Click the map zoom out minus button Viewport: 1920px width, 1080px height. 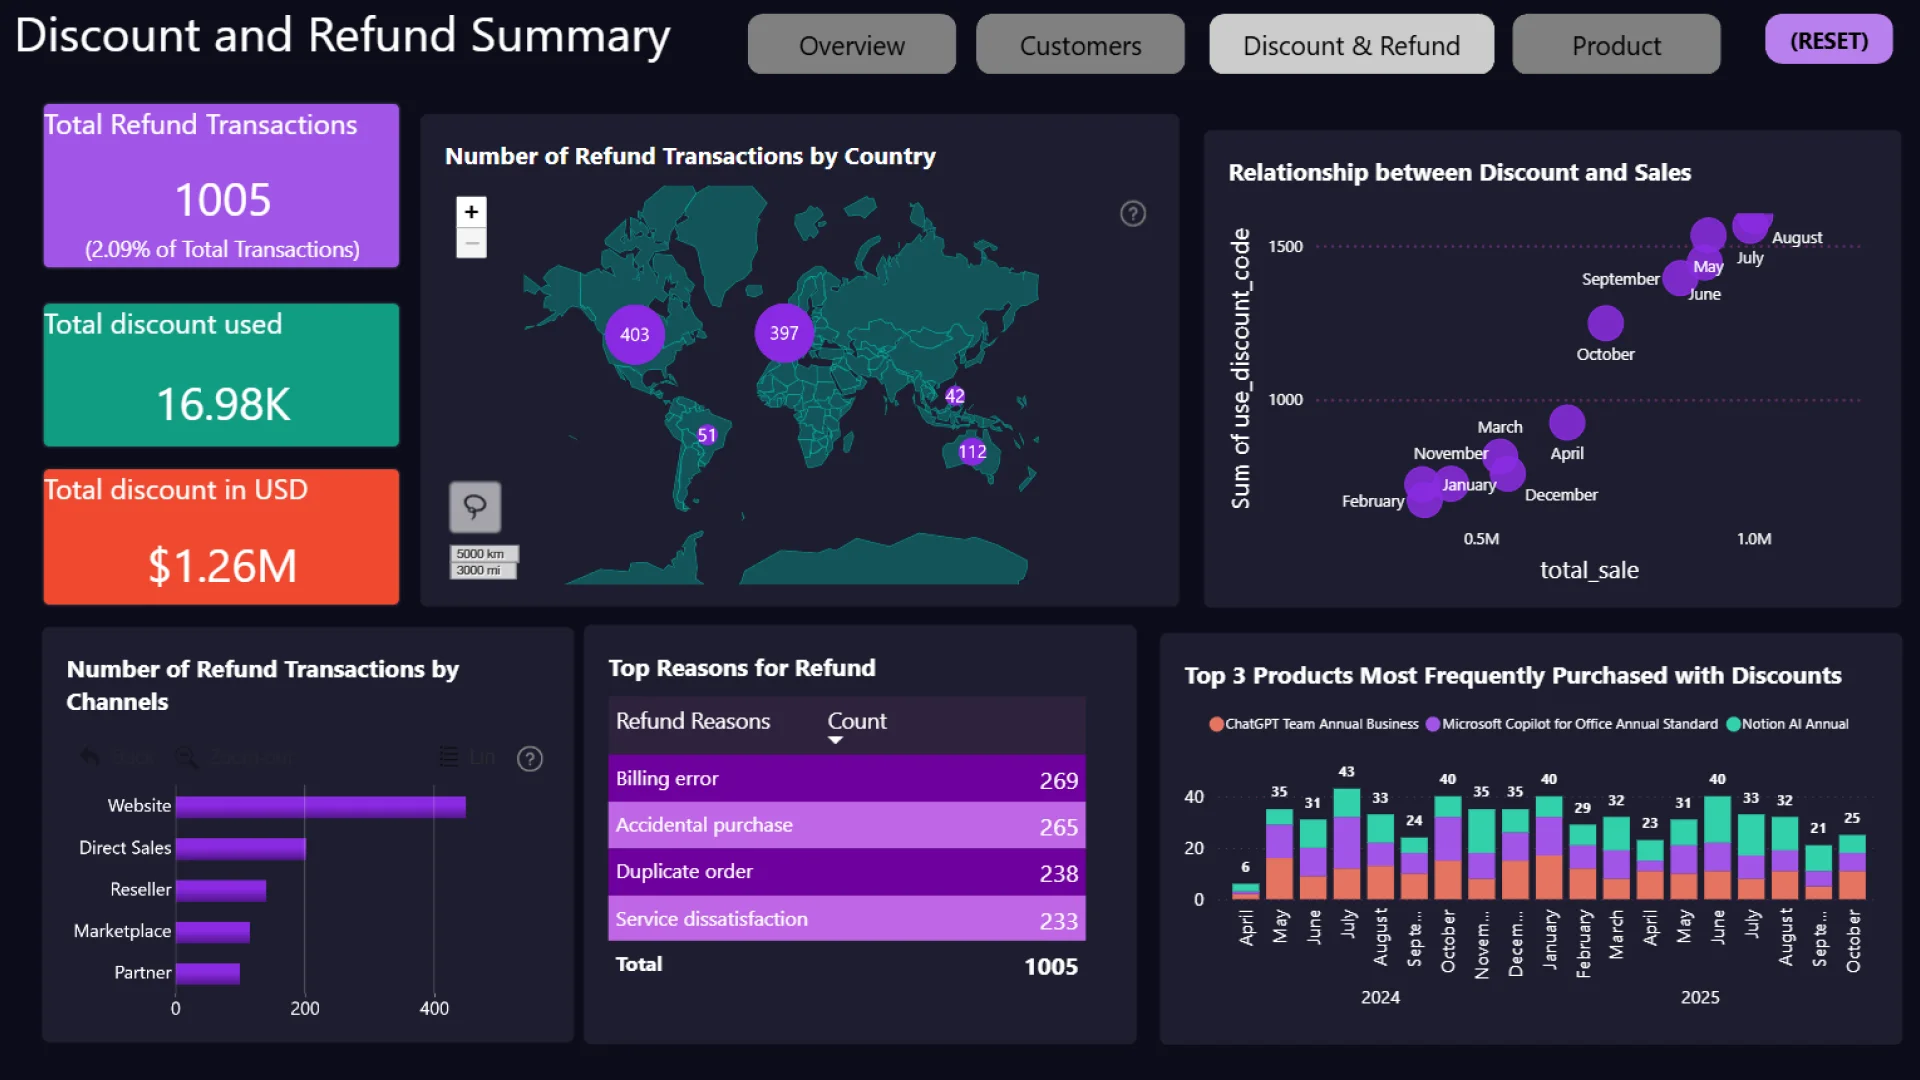(471, 243)
